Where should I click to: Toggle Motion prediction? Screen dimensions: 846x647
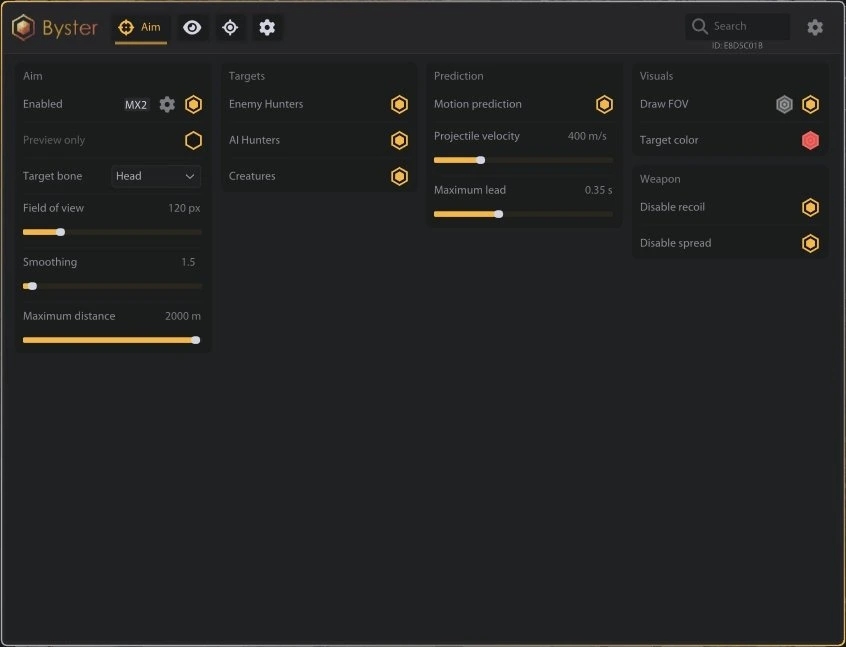click(604, 104)
